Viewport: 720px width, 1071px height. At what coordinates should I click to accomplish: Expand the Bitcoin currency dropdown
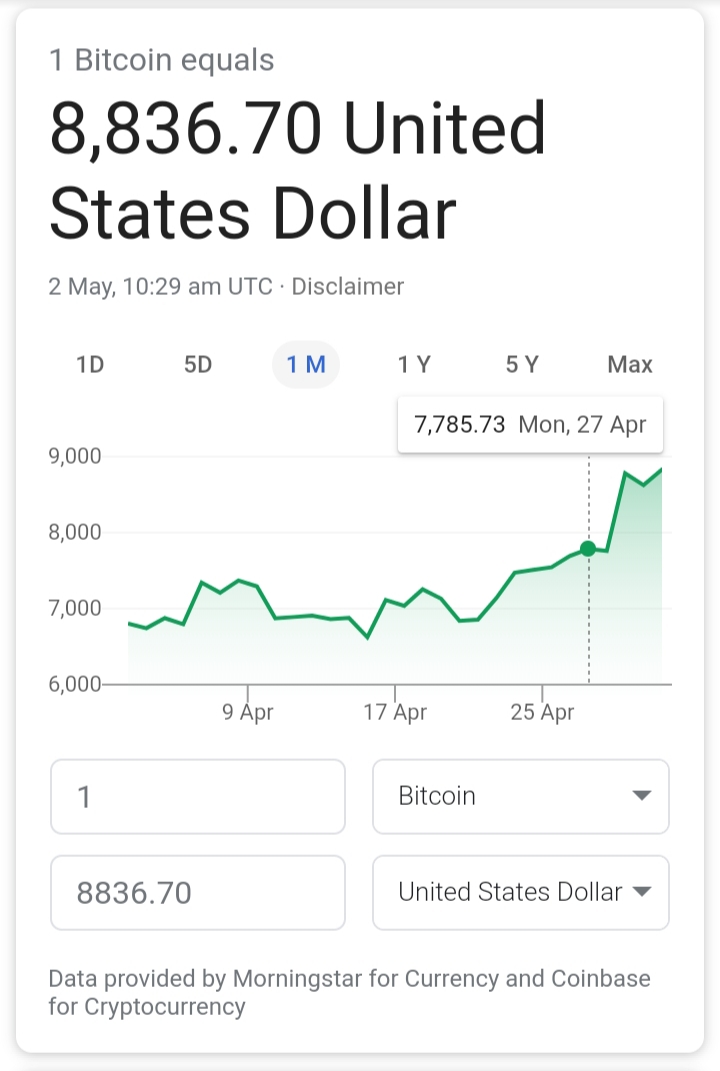click(520, 796)
